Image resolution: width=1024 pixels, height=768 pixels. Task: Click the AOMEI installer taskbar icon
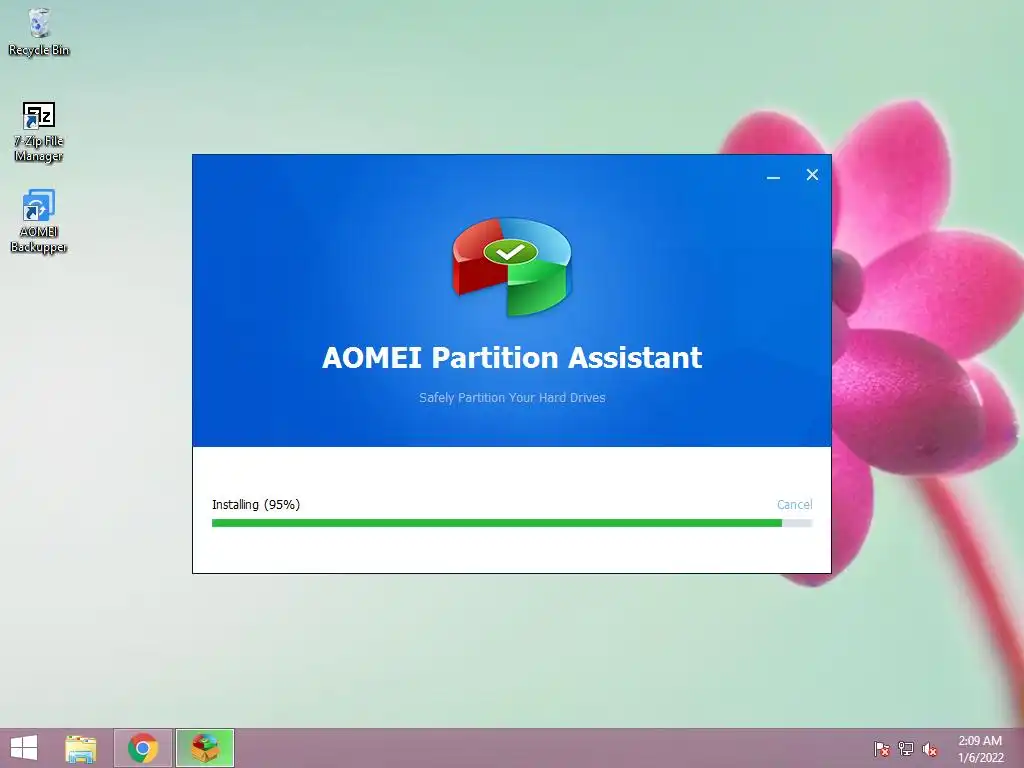(x=204, y=748)
